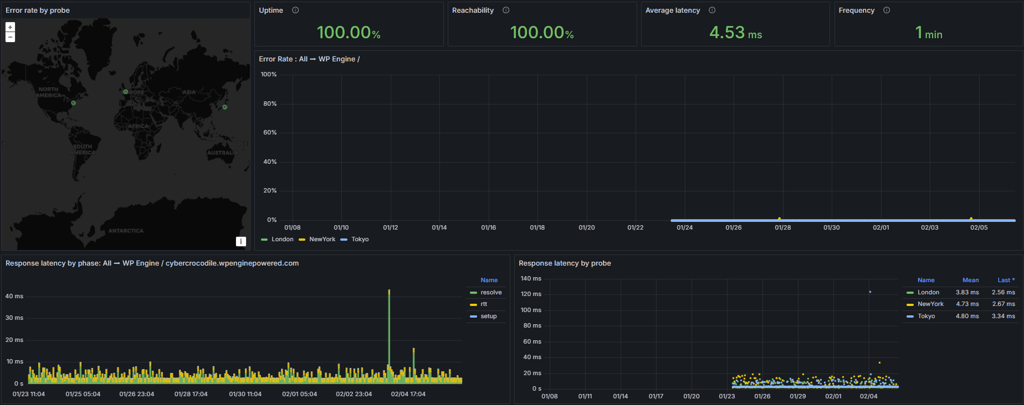Open the Error Rate WP Engine panel title
The height and width of the screenshot is (405, 1024).
coord(309,59)
